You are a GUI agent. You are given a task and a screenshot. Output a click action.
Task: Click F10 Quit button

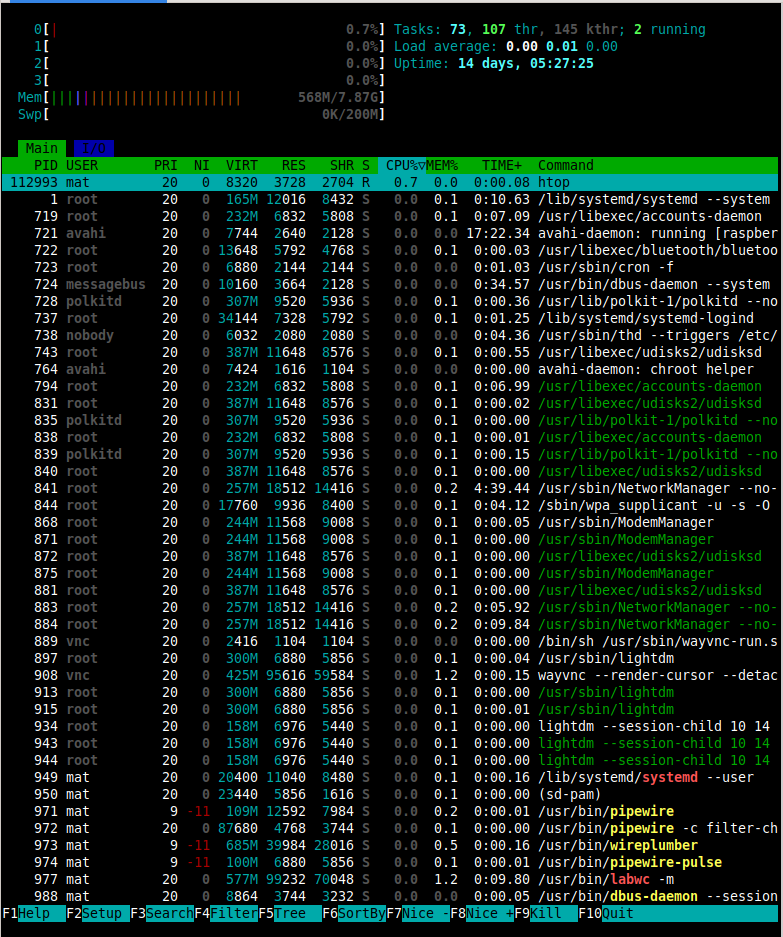tap(606, 913)
